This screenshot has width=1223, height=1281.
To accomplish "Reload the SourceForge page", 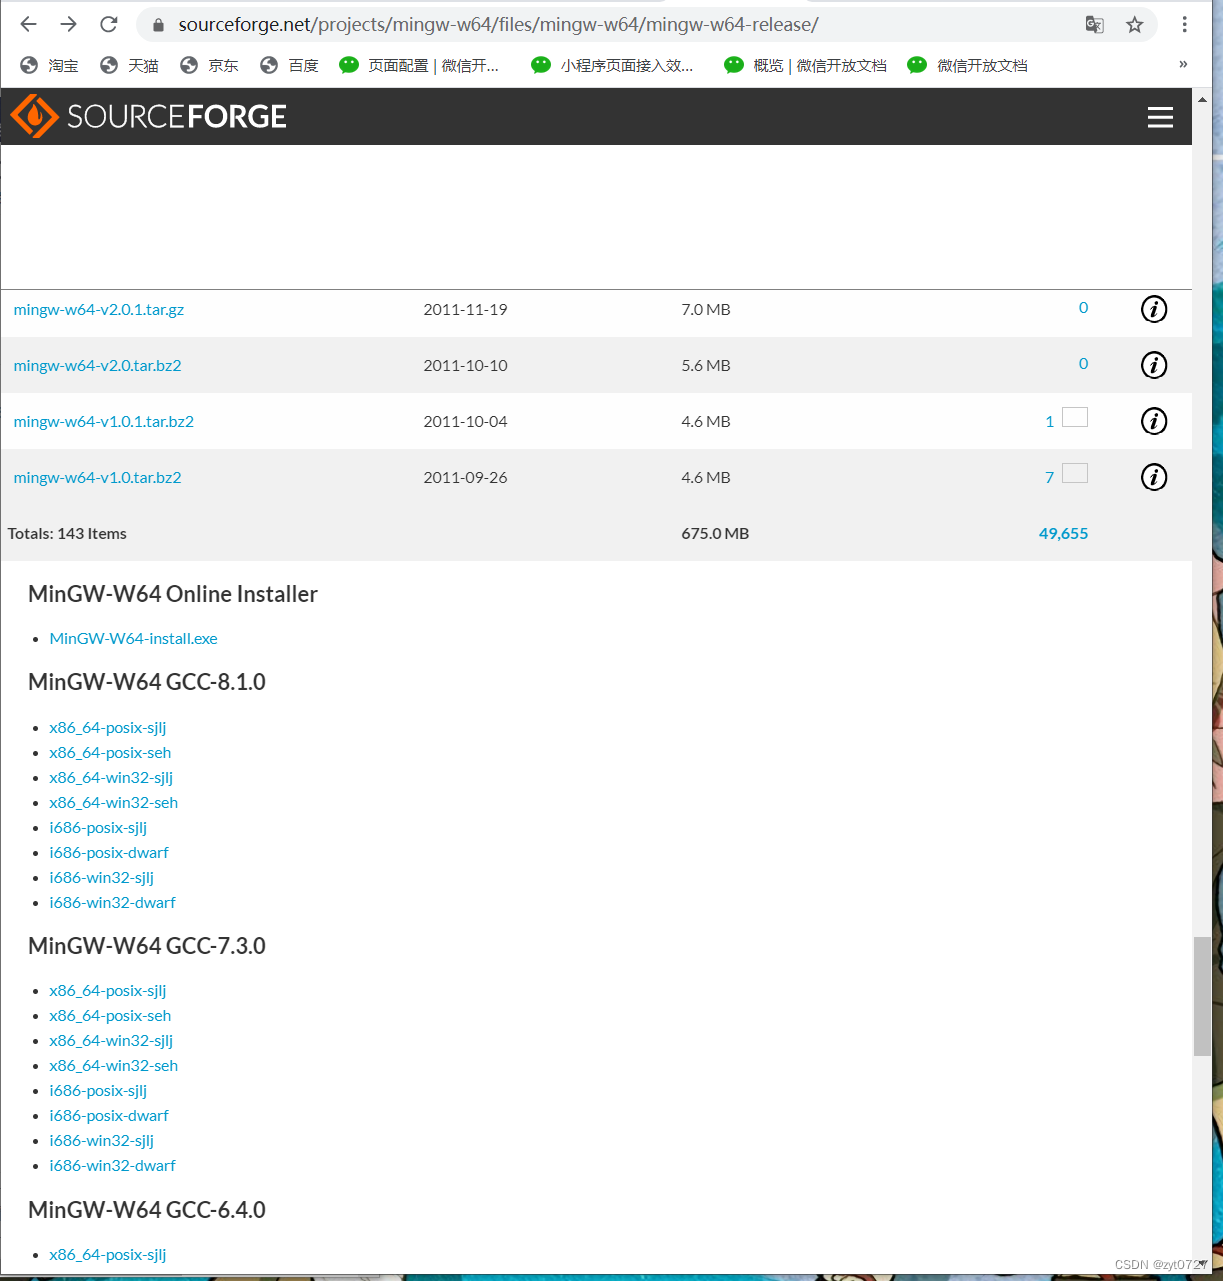I will (x=109, y=24).
